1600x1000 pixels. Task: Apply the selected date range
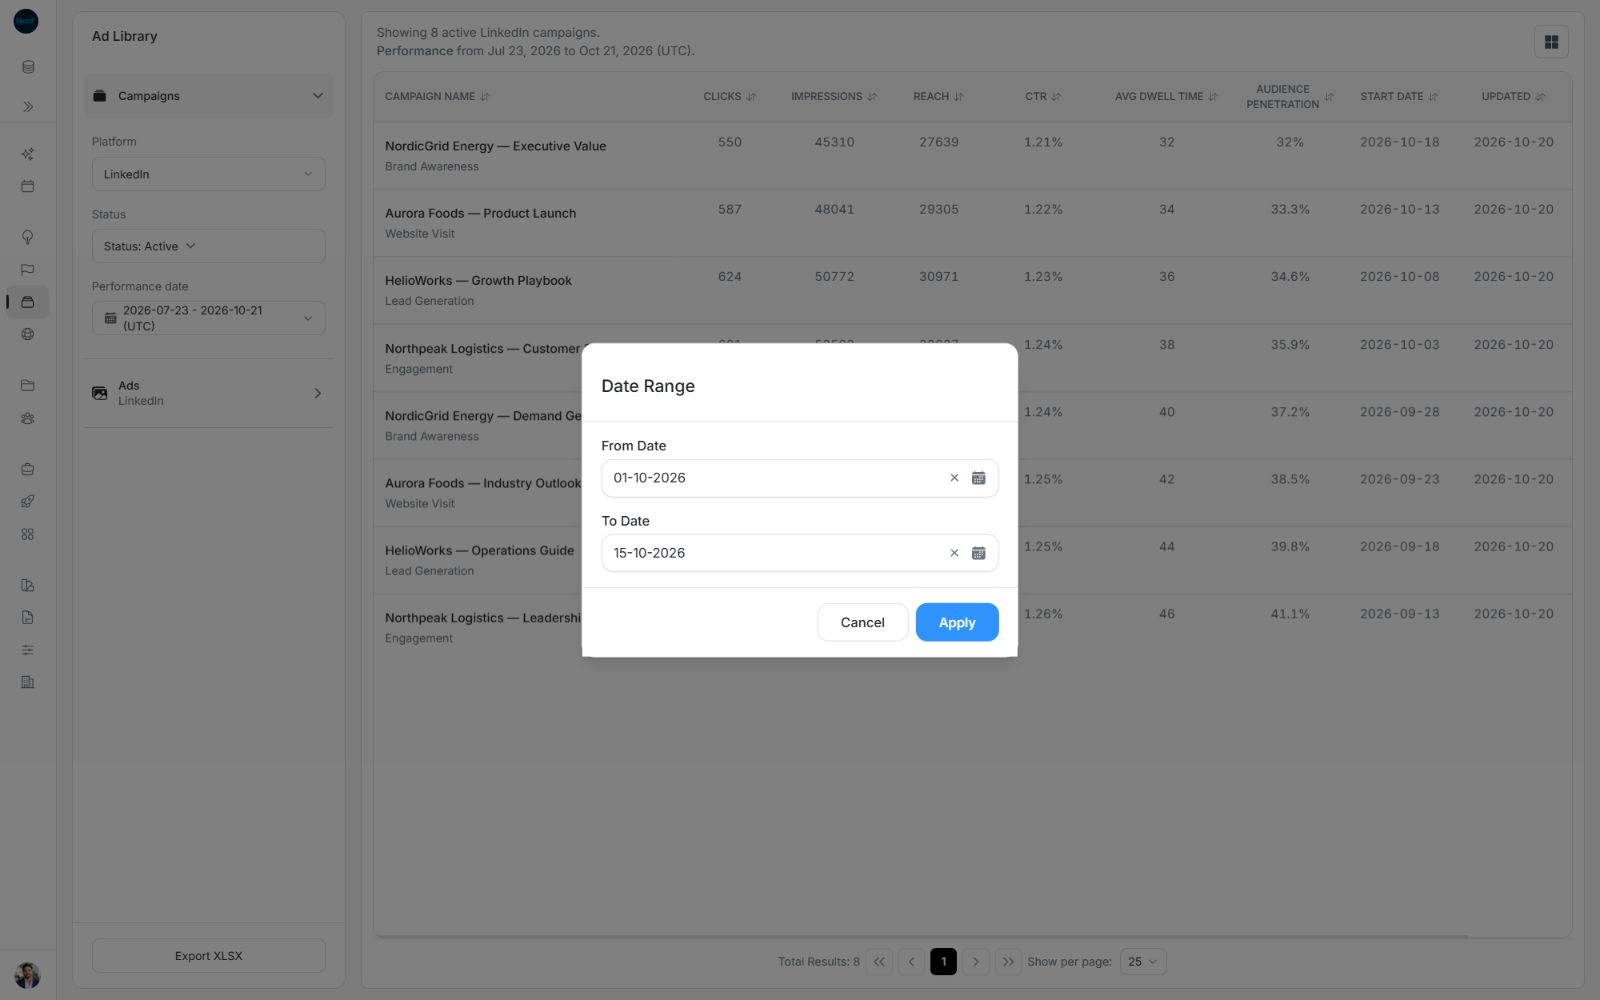pos(957,622)
